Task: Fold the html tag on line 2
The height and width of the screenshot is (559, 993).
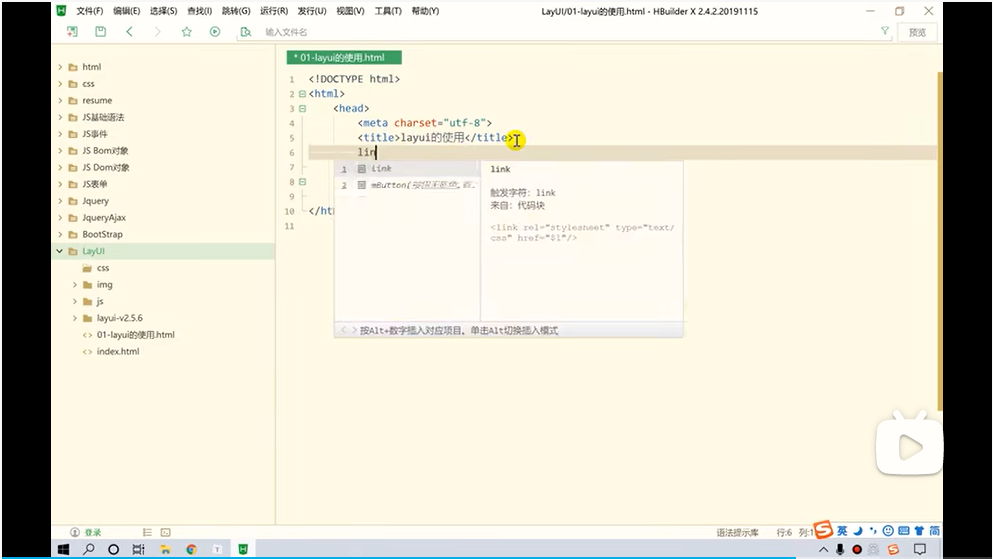Action: coord(302,94)
